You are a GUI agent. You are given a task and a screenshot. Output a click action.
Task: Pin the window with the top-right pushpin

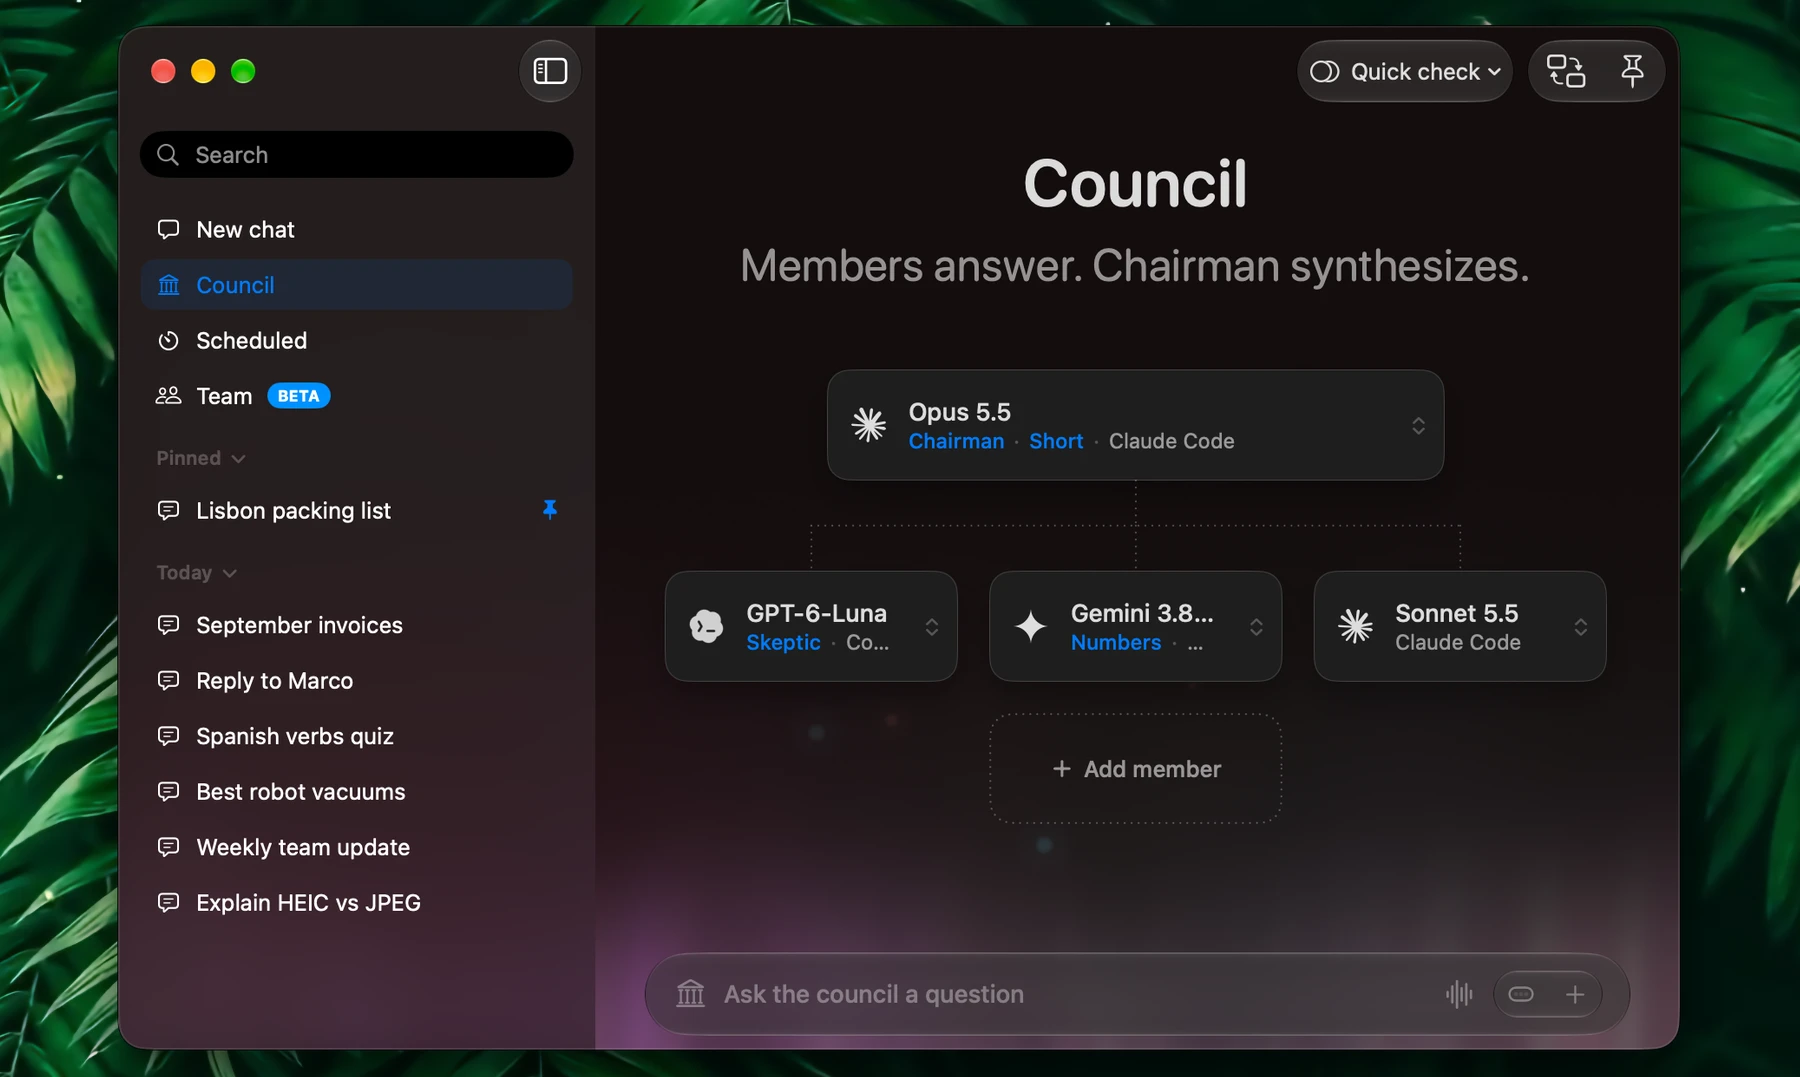(1632, 71)
